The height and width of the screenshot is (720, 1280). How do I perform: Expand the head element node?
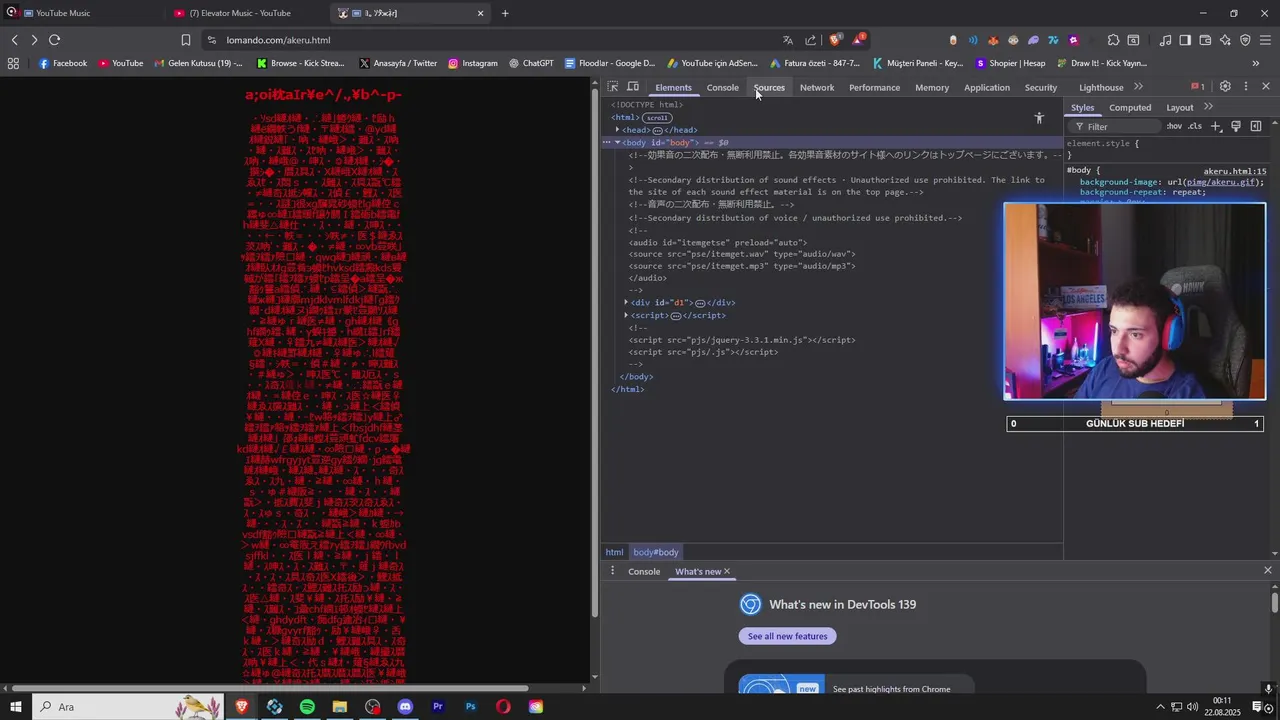click(x=616, y=130)
